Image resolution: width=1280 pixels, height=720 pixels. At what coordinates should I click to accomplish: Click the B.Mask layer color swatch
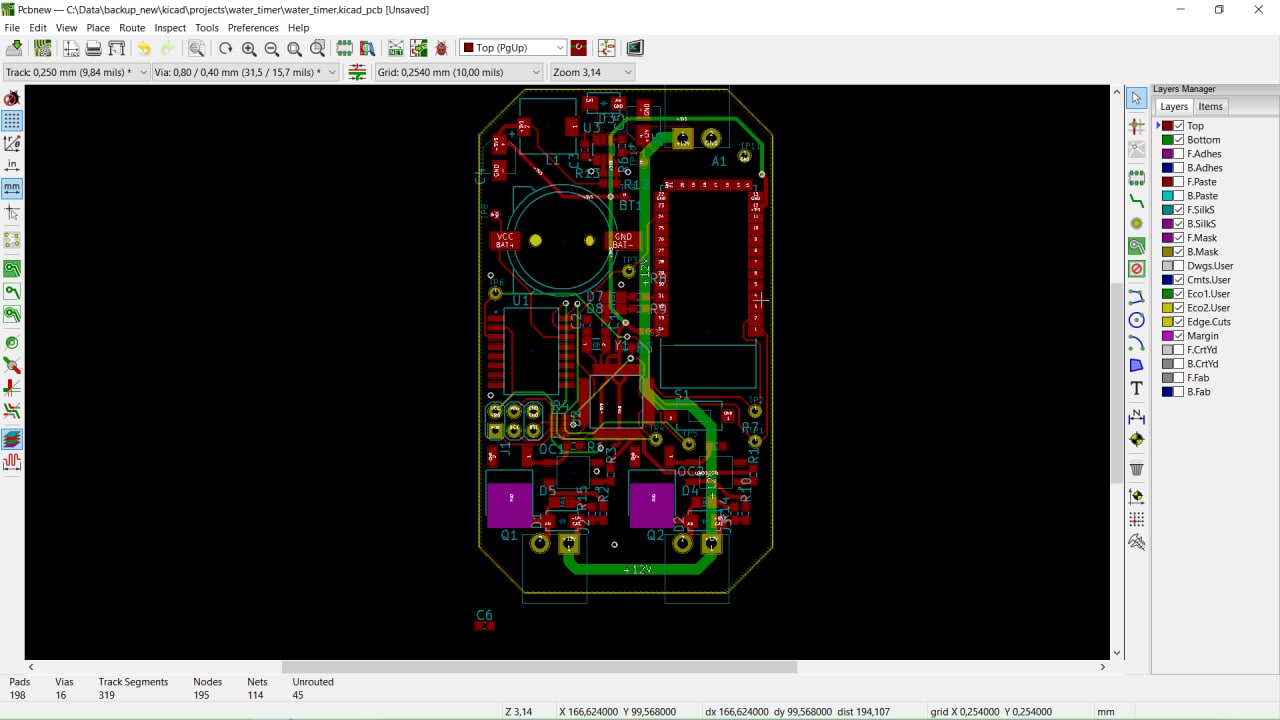coord(1167,252)
